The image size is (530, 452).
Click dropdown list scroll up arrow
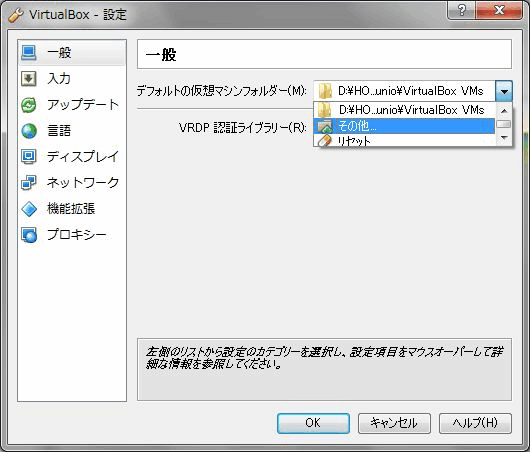pos(504,111)
